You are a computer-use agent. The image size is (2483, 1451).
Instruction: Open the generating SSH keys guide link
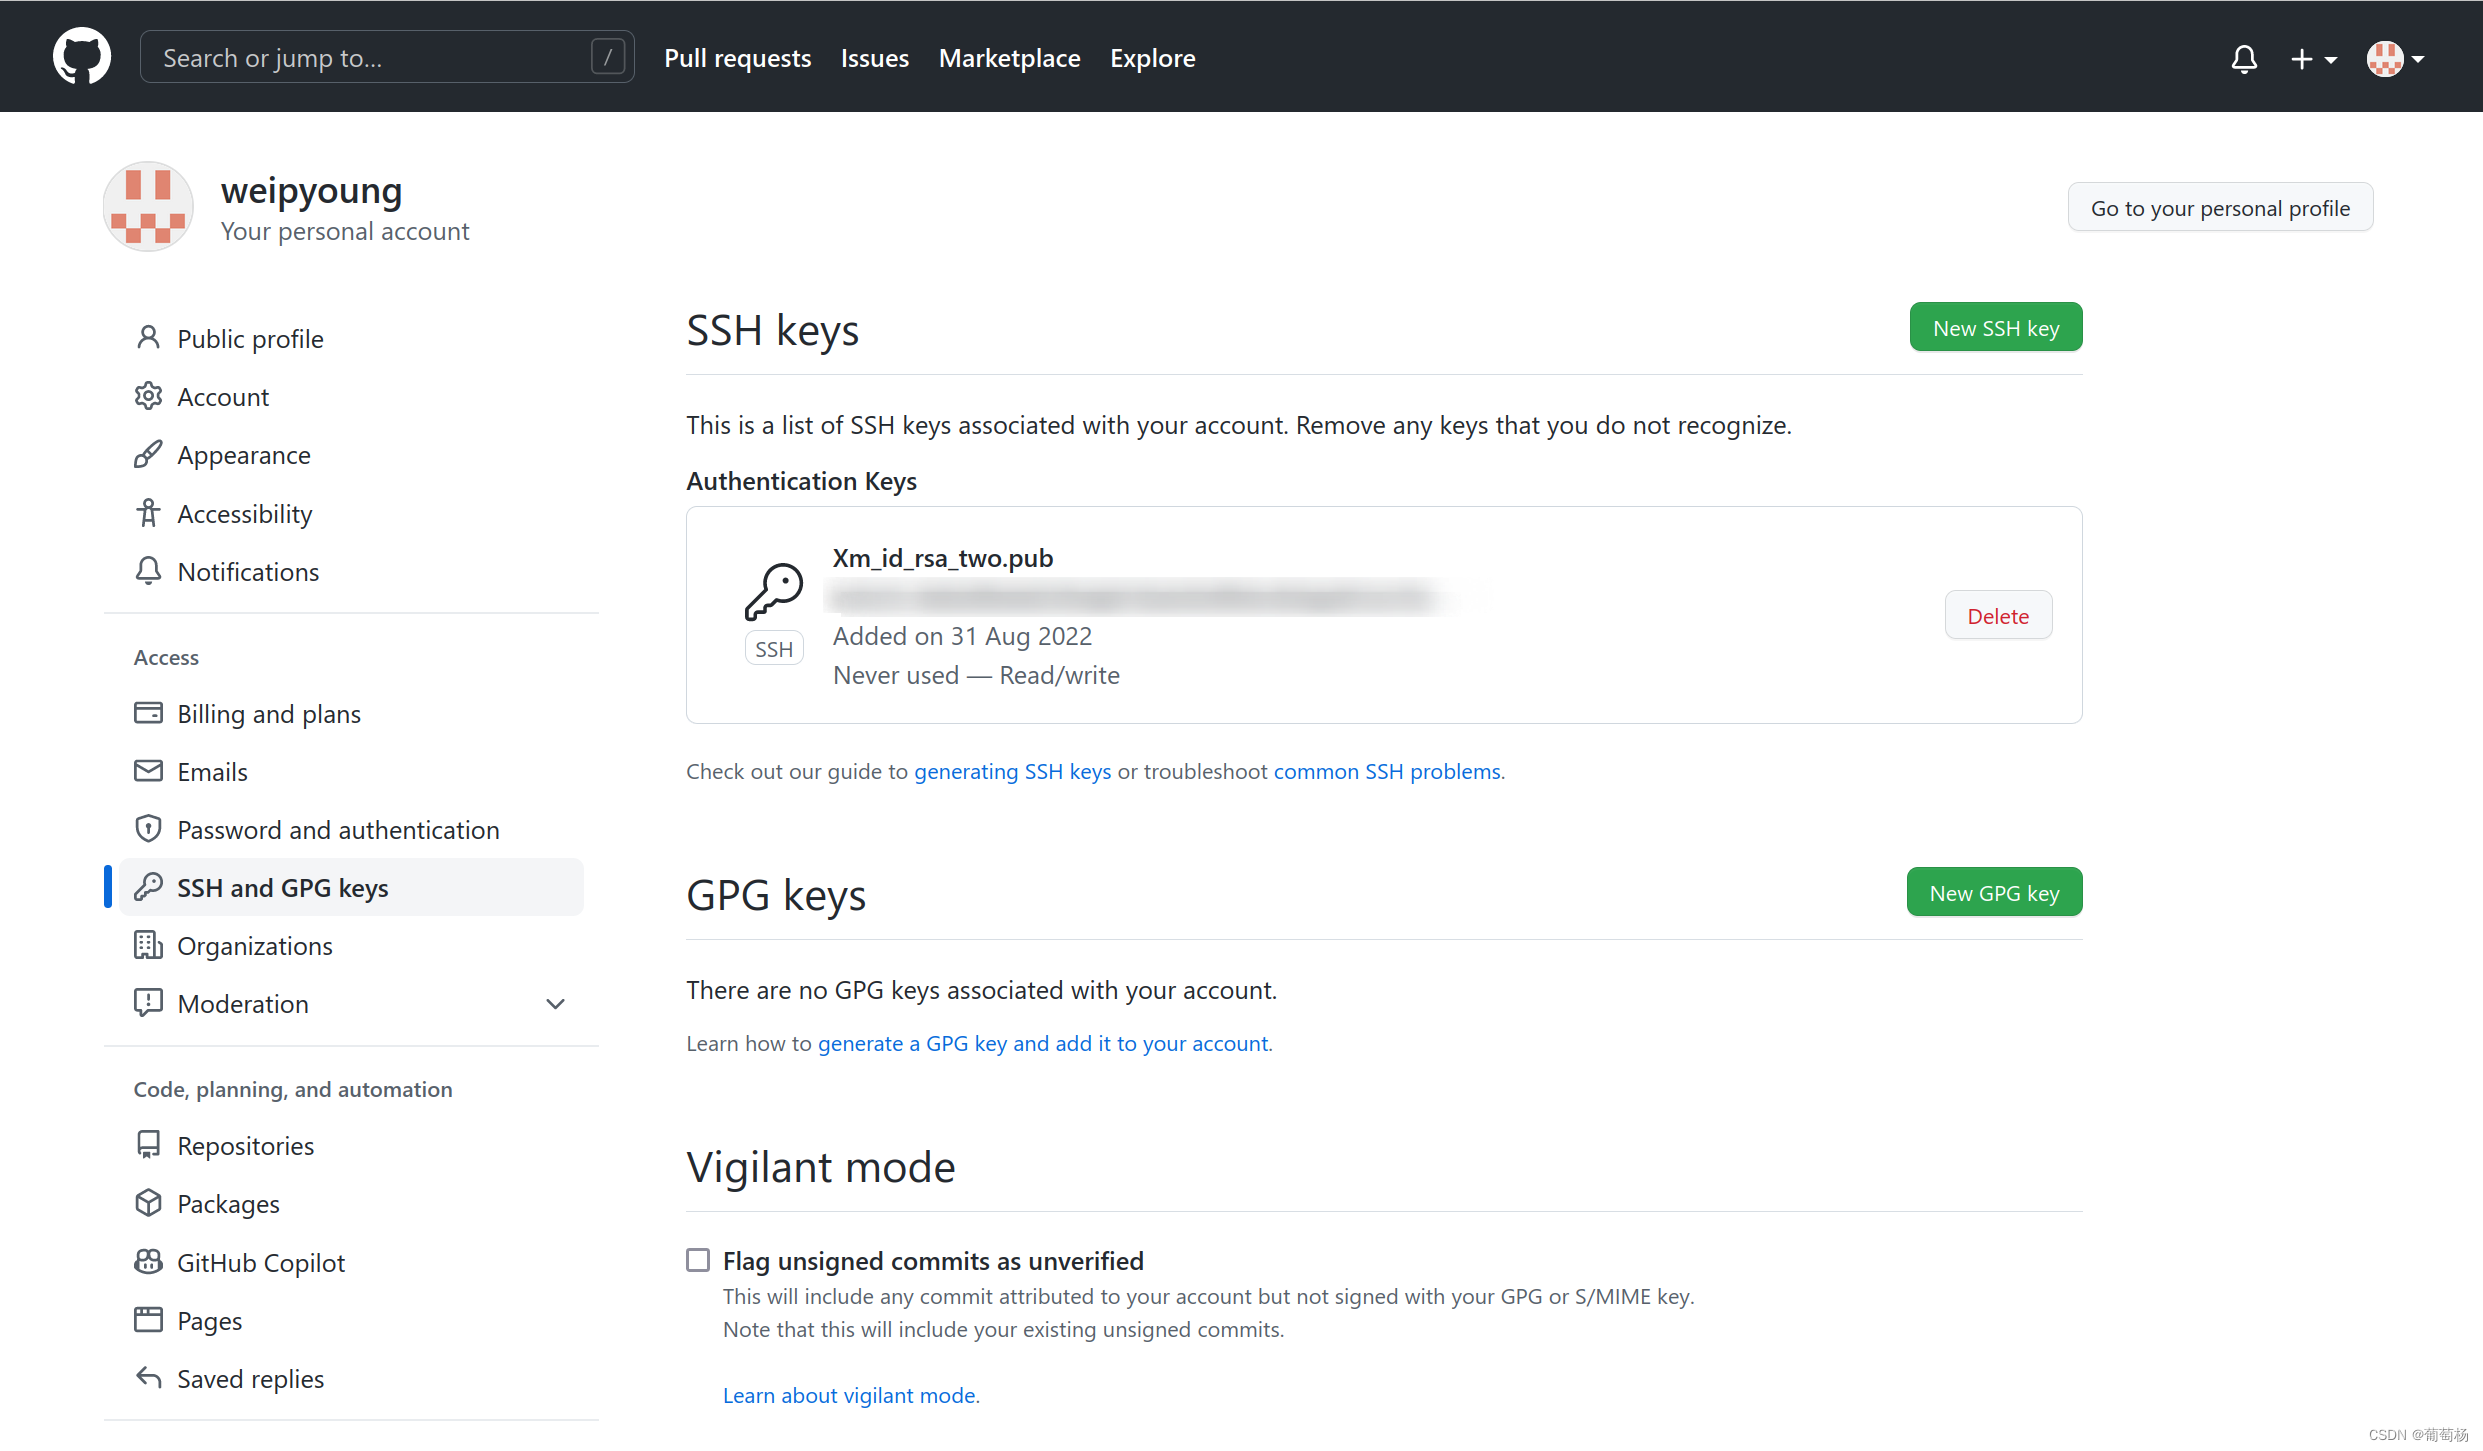pos(1012,771)
